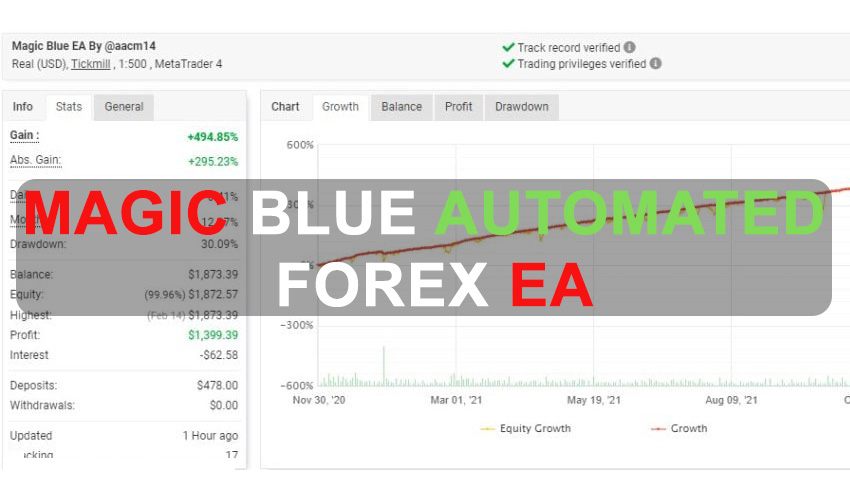
Task: Click the Nov 30, '20 axis date
Action: tap(319, 400)
